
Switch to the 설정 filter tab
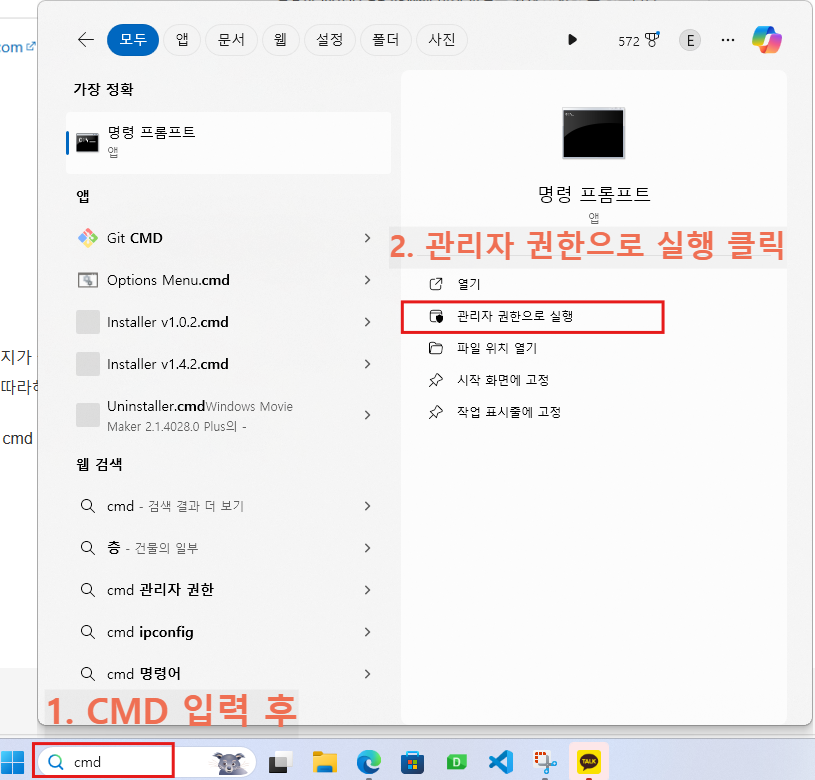click(330, 39)
